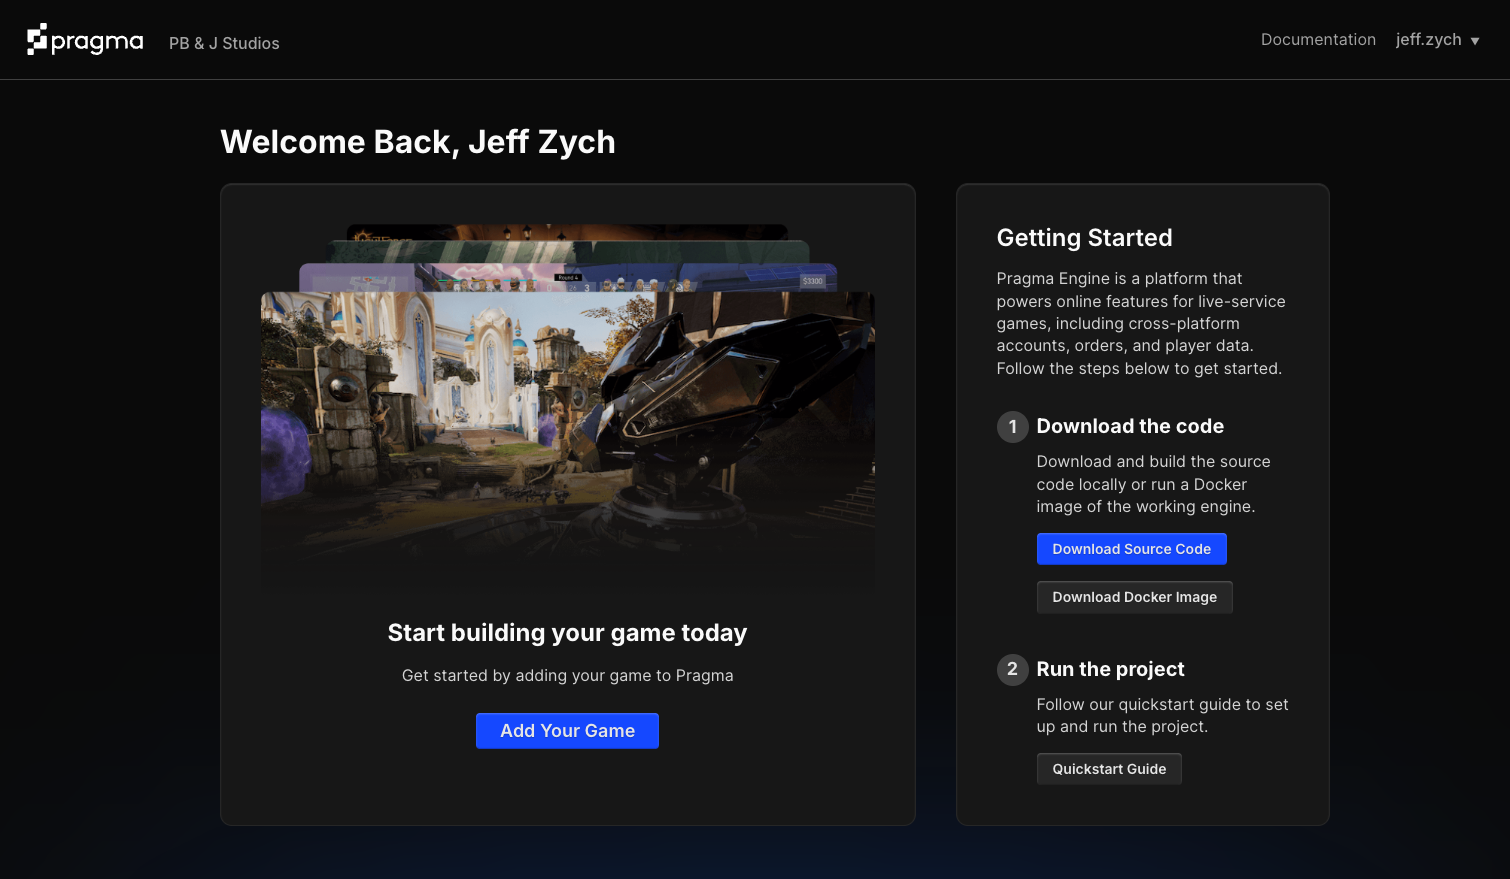
Task: Click the jeff.zych username text
Action: coord(1428,40)
